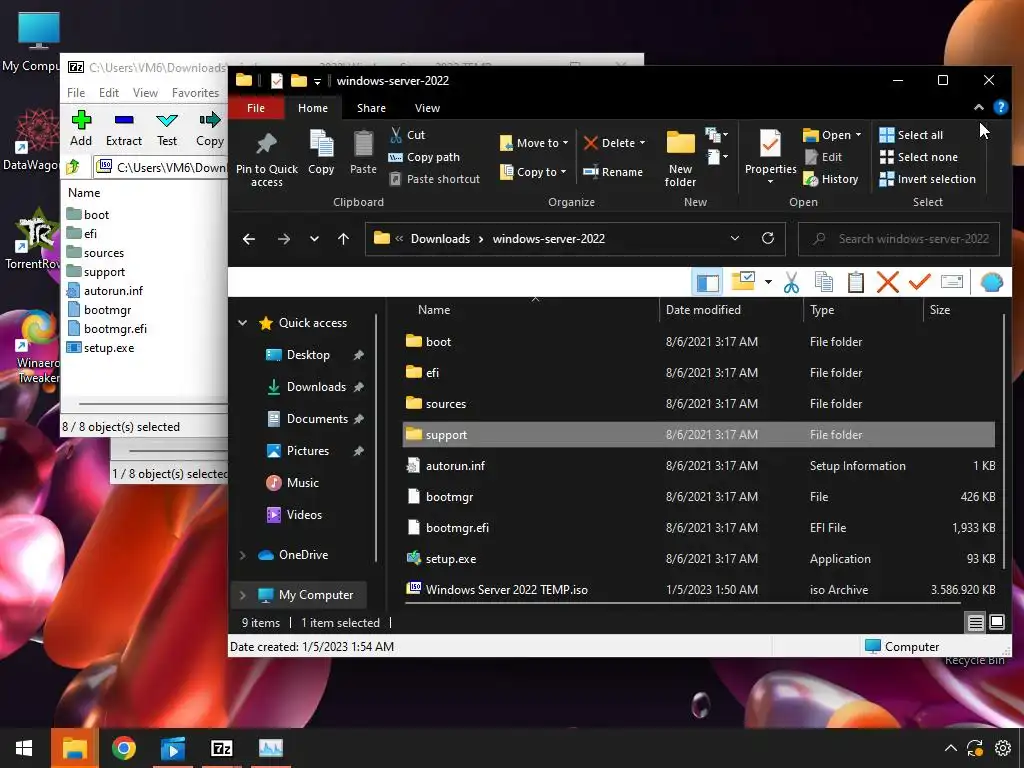The image size is (1024, 768).
Task: Click Invert selection in ribbon
Action: pos(927,179)
